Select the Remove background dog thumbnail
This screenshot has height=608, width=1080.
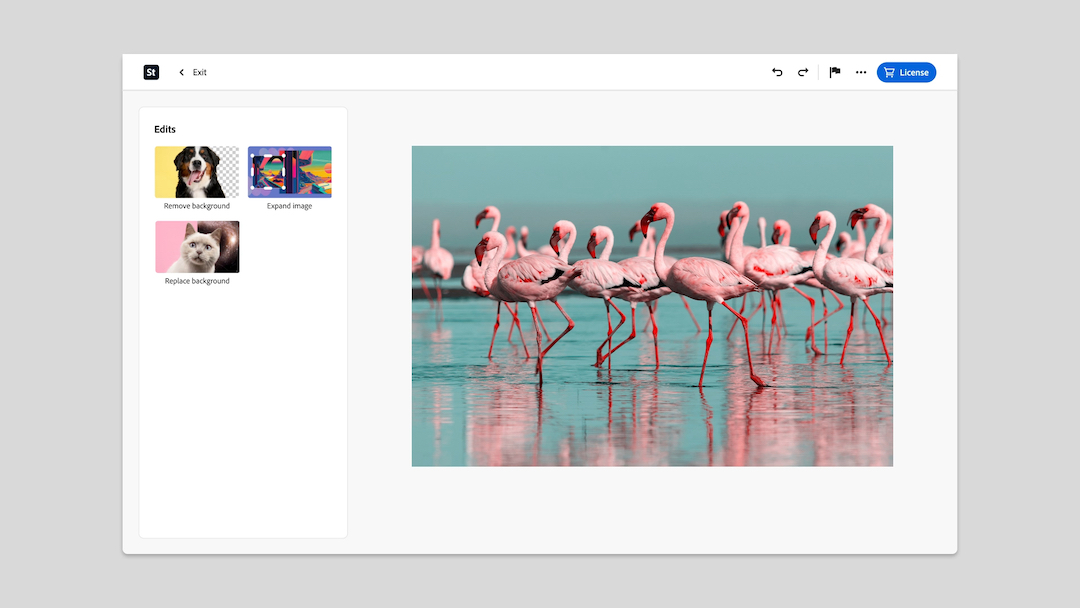click(x=197, y=172)
